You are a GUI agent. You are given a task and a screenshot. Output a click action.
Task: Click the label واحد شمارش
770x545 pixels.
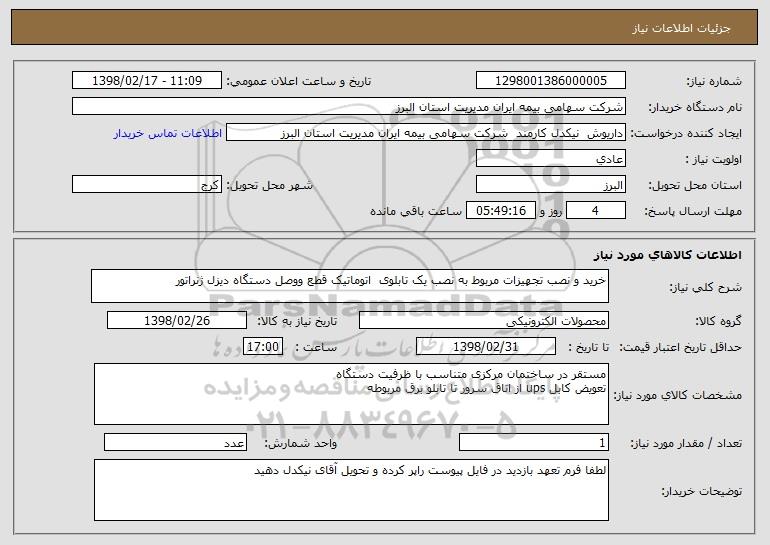click(x=301, y=444)
